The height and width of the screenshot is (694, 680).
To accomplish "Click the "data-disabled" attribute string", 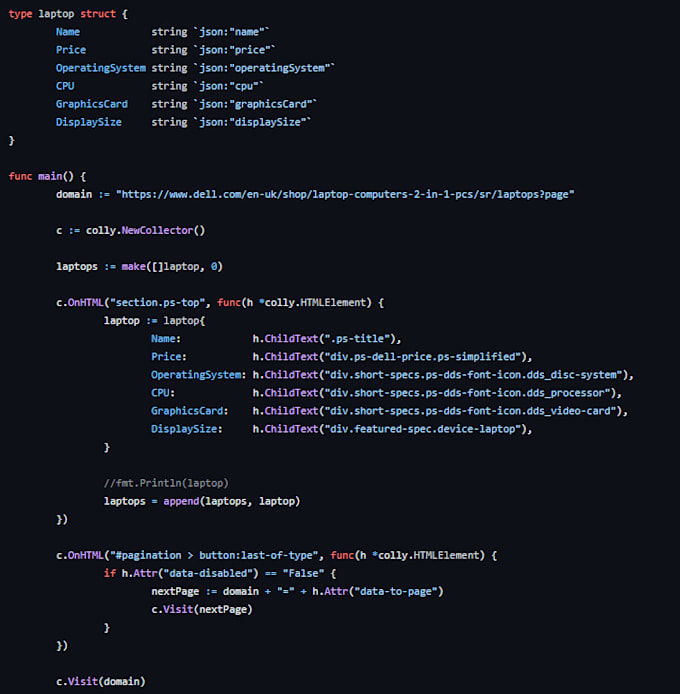I will click(208, 574).
